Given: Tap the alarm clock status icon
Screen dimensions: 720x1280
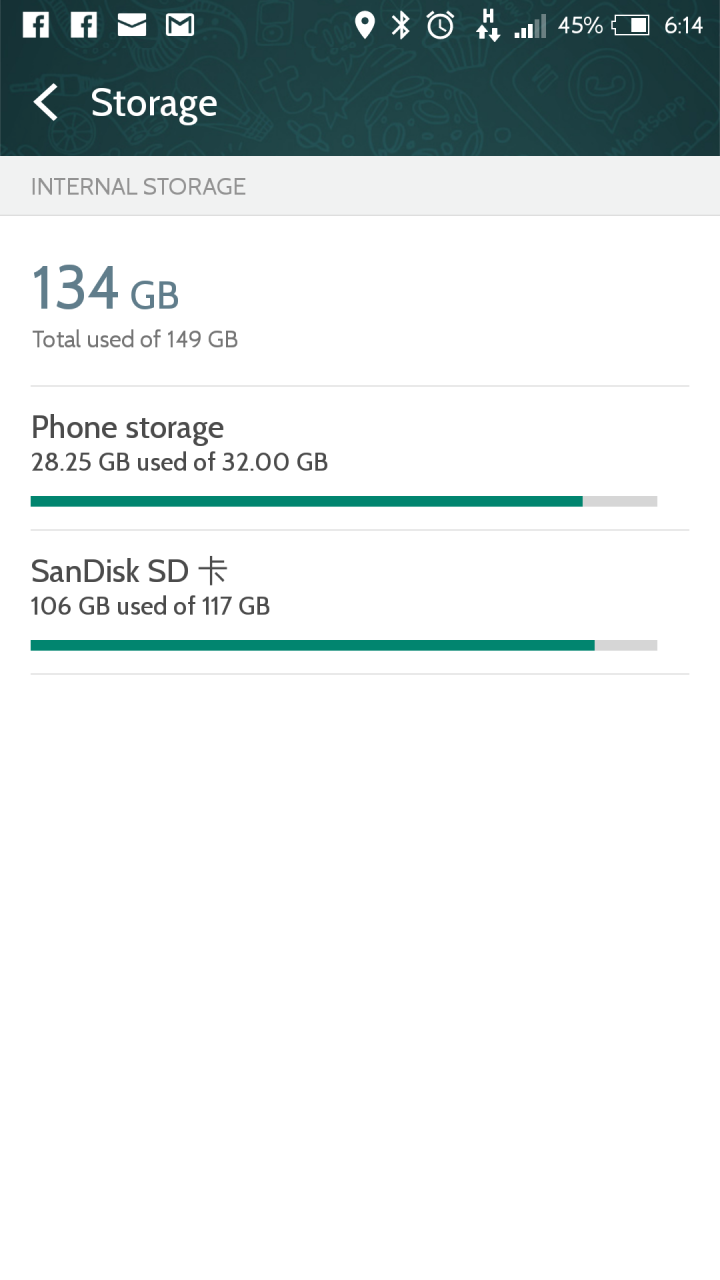Looking at the screenshot, I should pyautogui.click(x=440, y=25).
